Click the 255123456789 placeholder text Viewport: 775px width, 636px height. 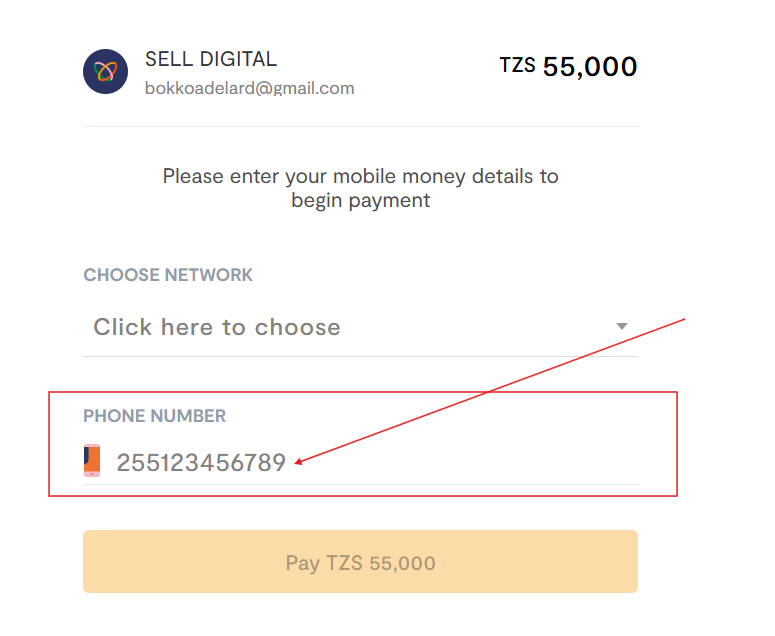[201, 463]
